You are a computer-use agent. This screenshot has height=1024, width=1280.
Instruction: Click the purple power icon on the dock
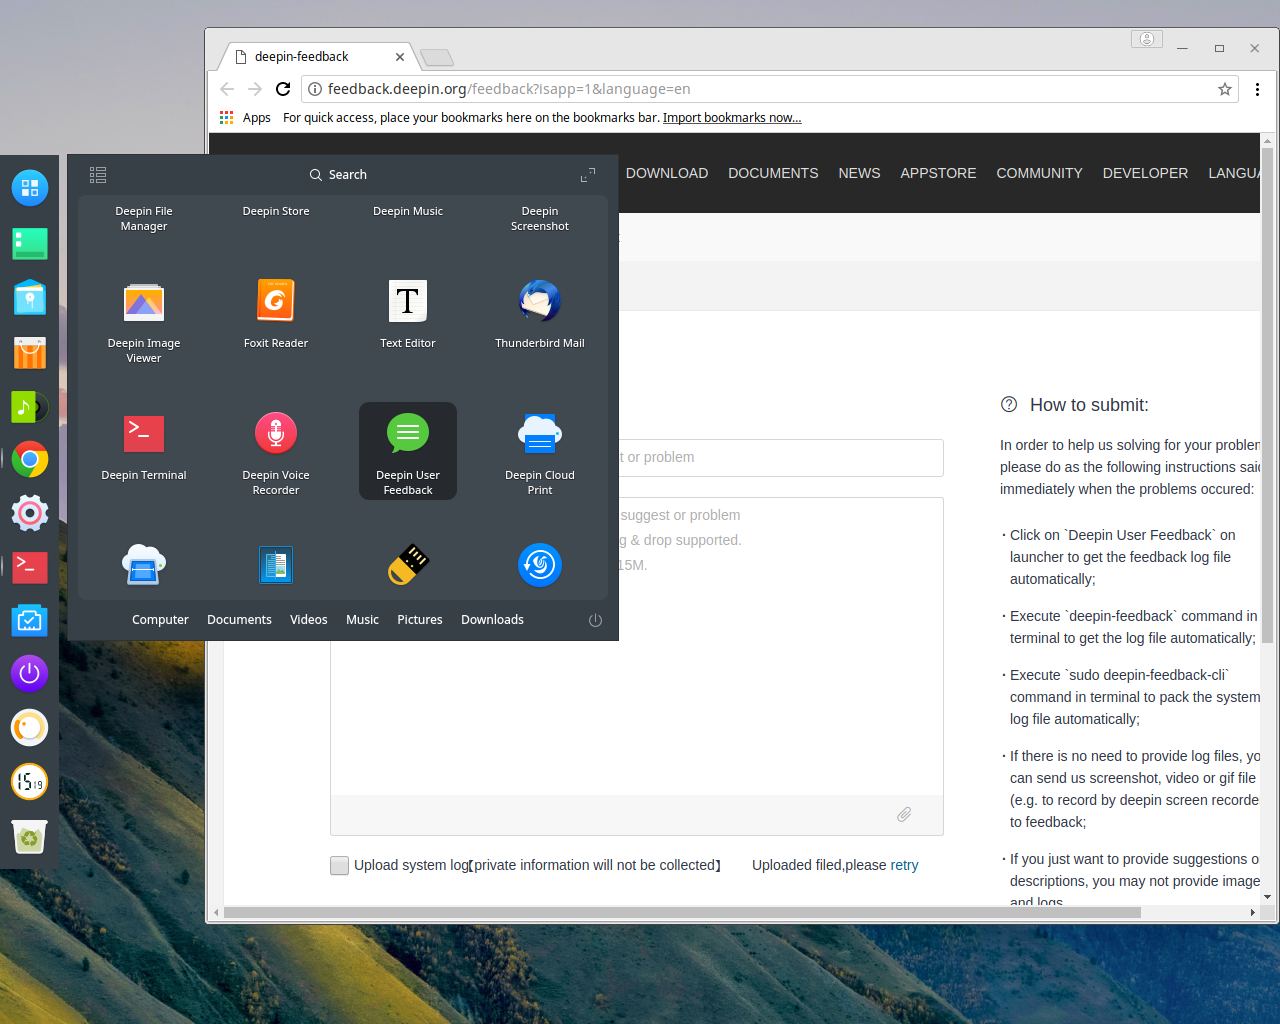[x=30, y=673]
